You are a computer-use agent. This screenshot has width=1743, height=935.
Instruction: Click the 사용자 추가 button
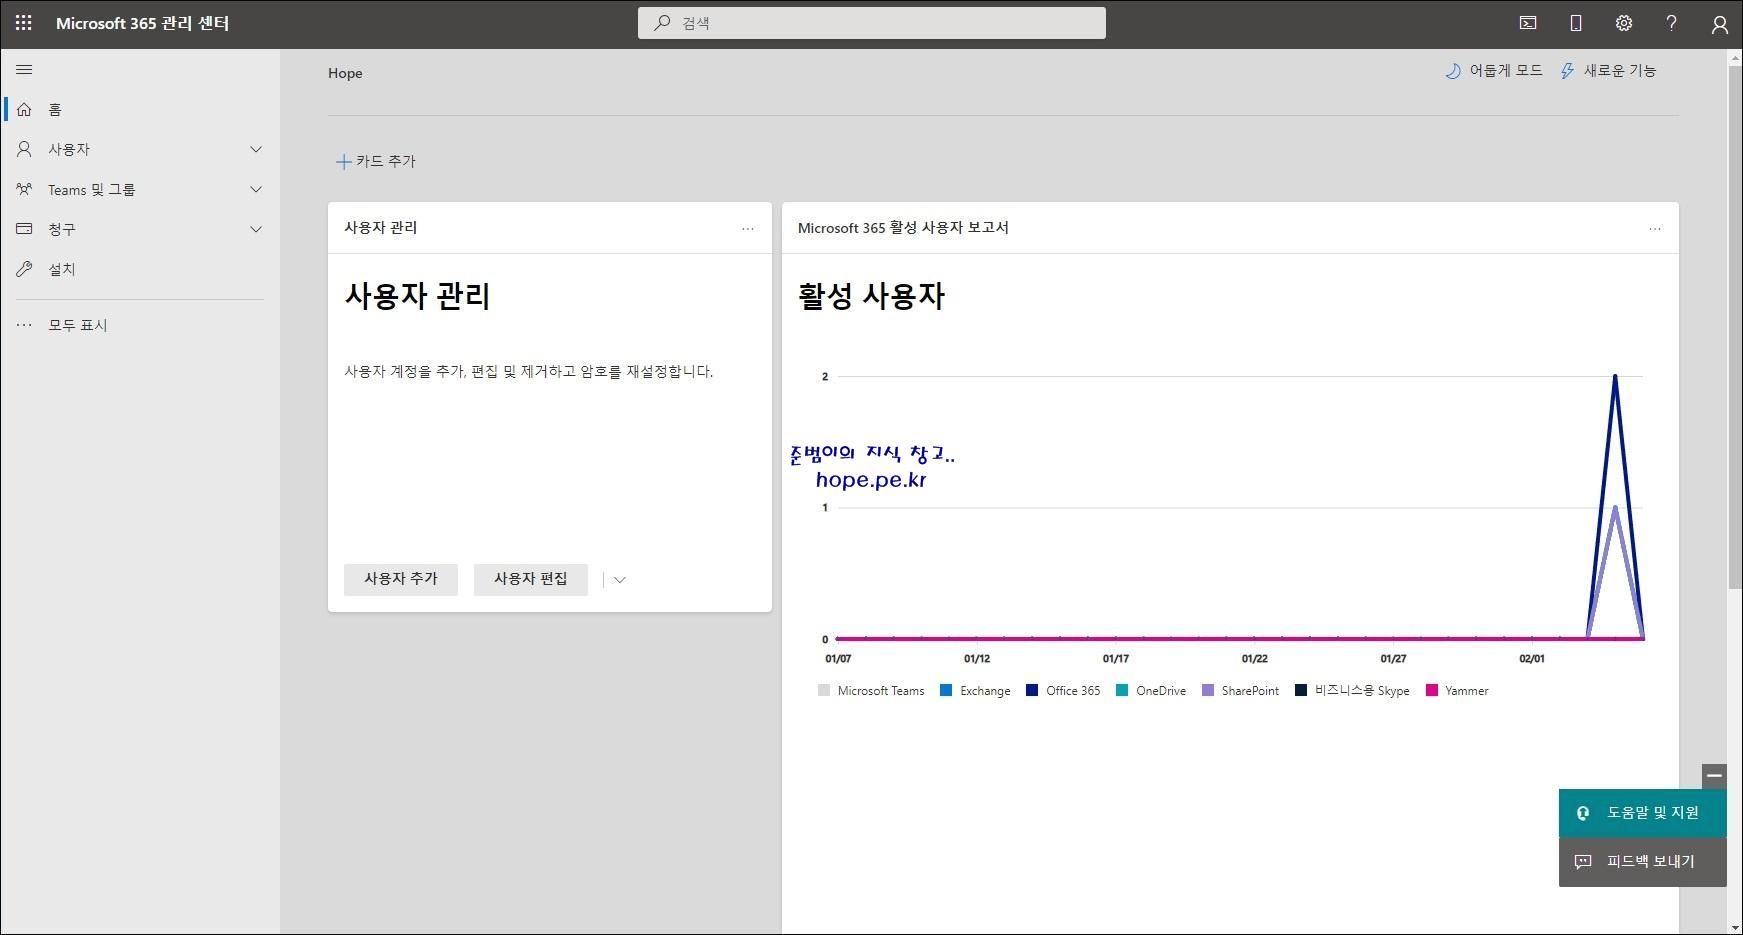coord(401,579)
